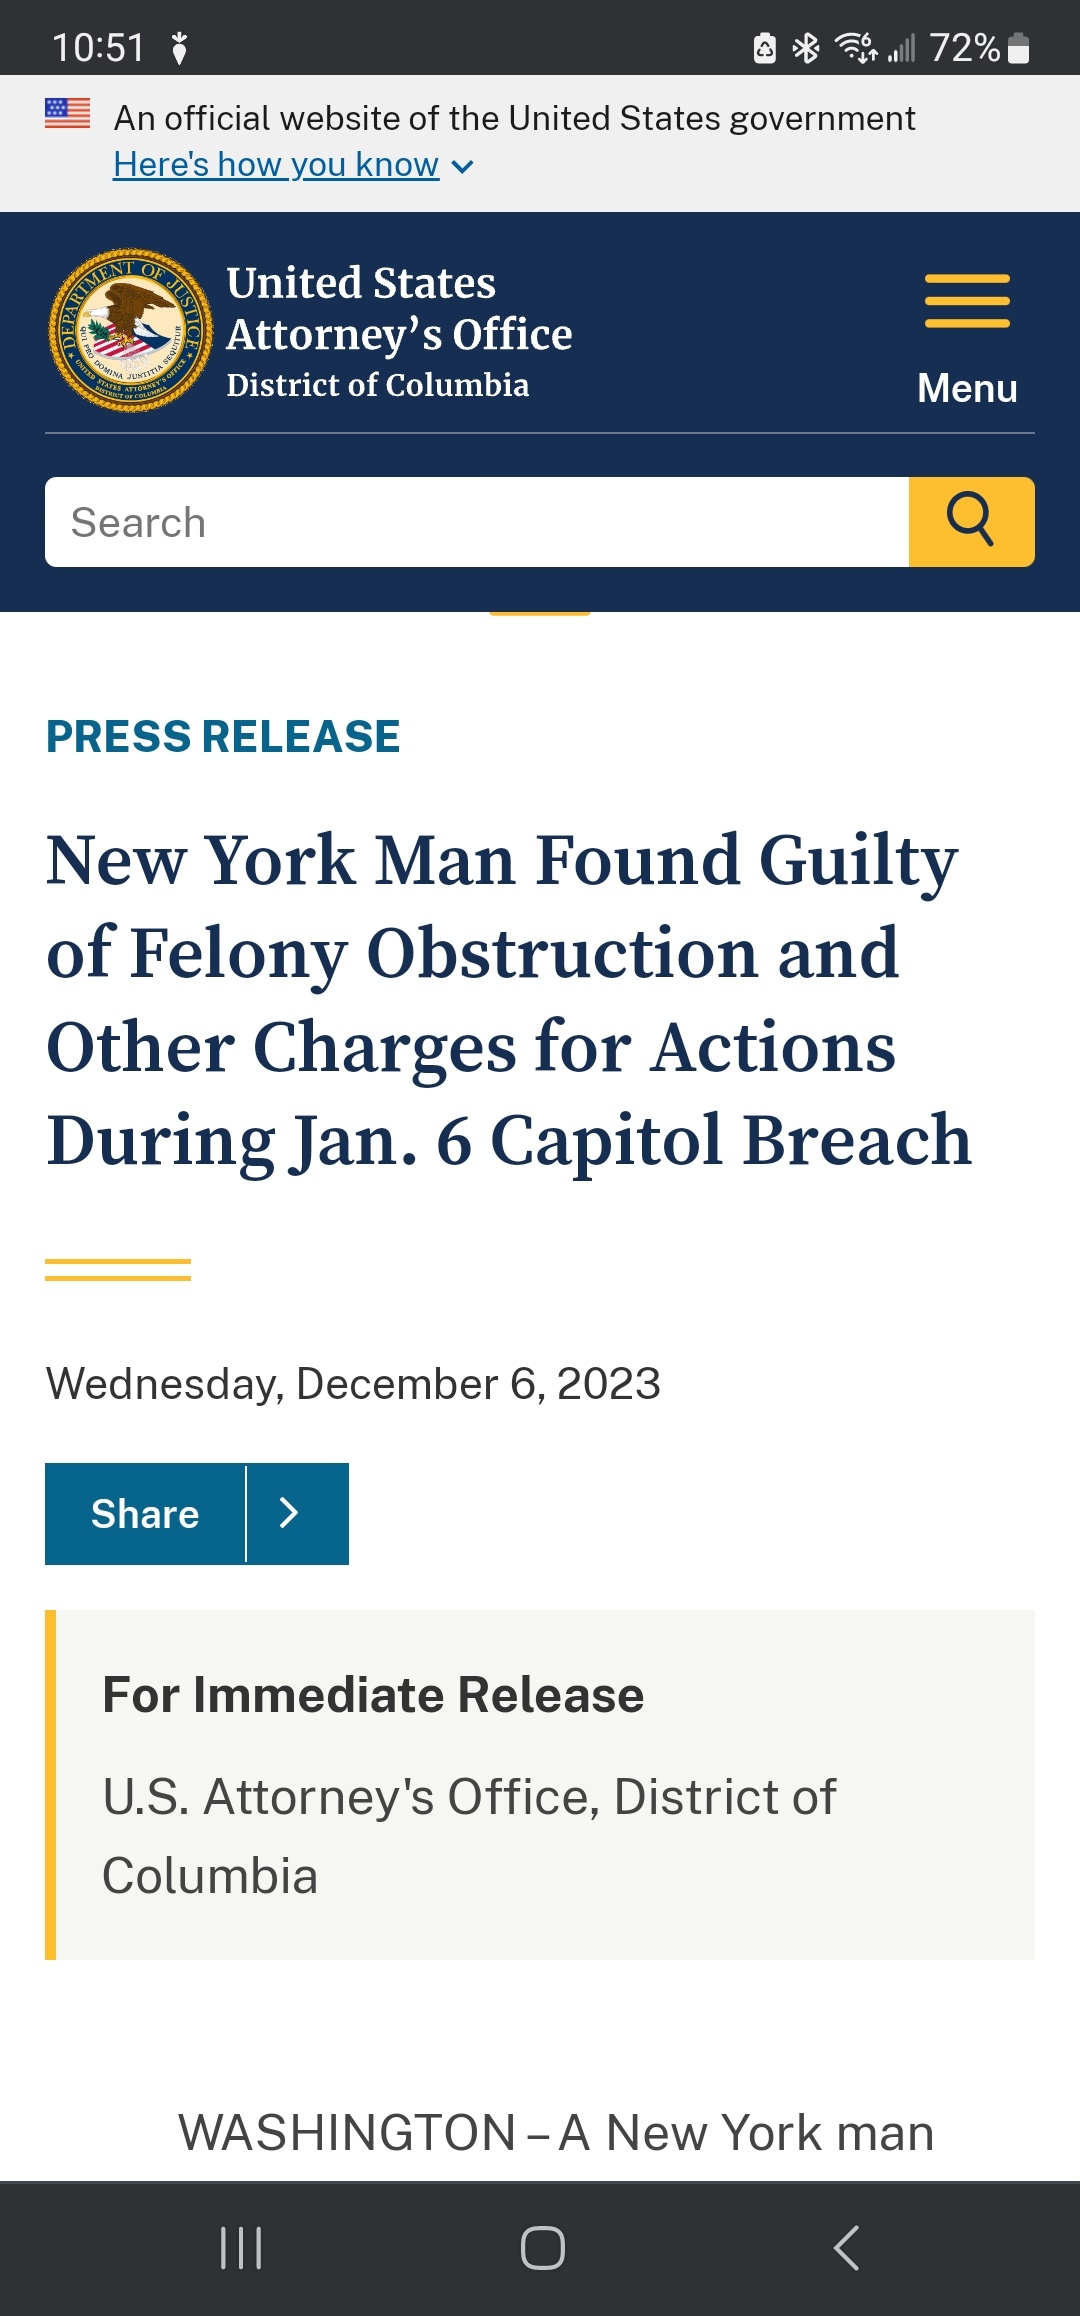Click the yellow search magnifier button
Viewport: 1080px width, 2316px height.
click(x=971, y=522)
